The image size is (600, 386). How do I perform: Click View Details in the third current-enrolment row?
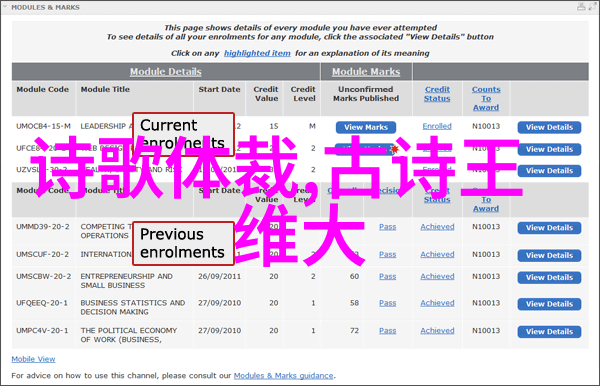click(549, 171)
